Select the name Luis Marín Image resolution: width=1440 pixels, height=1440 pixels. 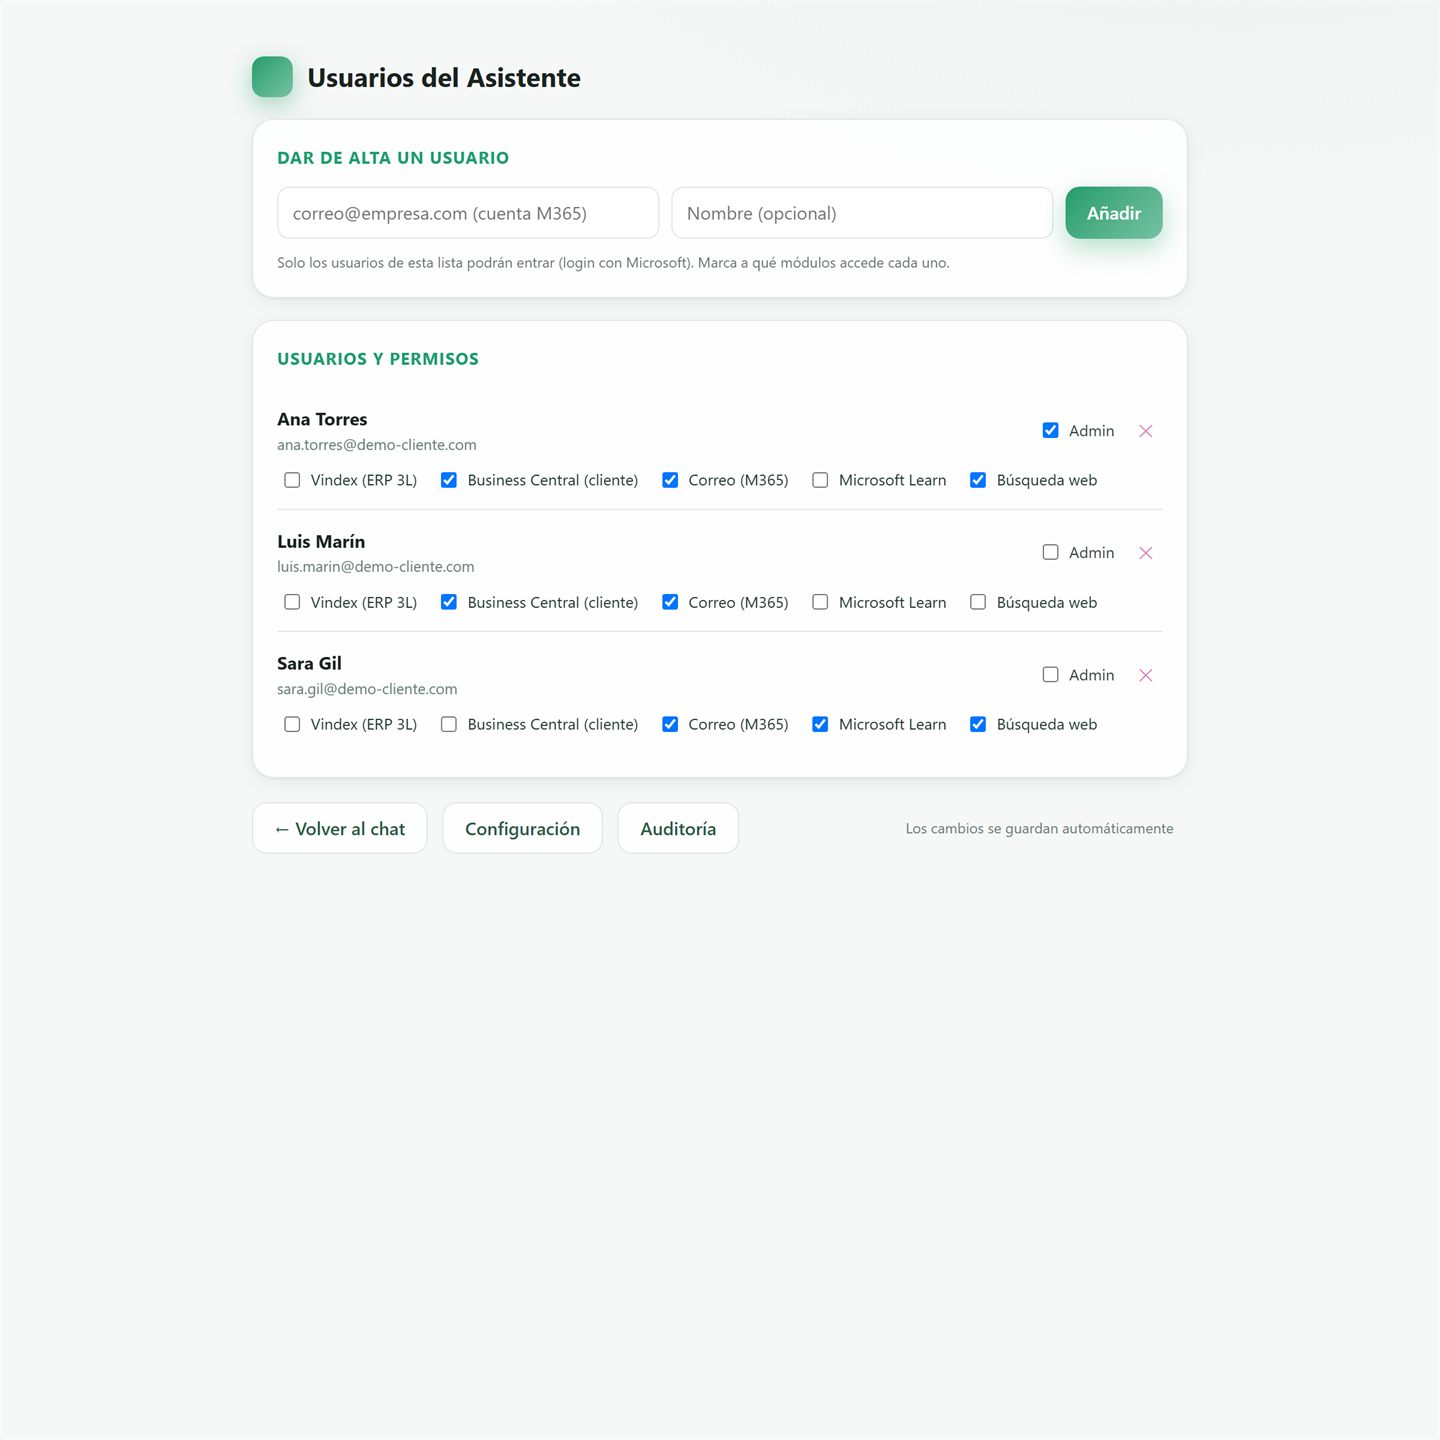pos(321,541)
